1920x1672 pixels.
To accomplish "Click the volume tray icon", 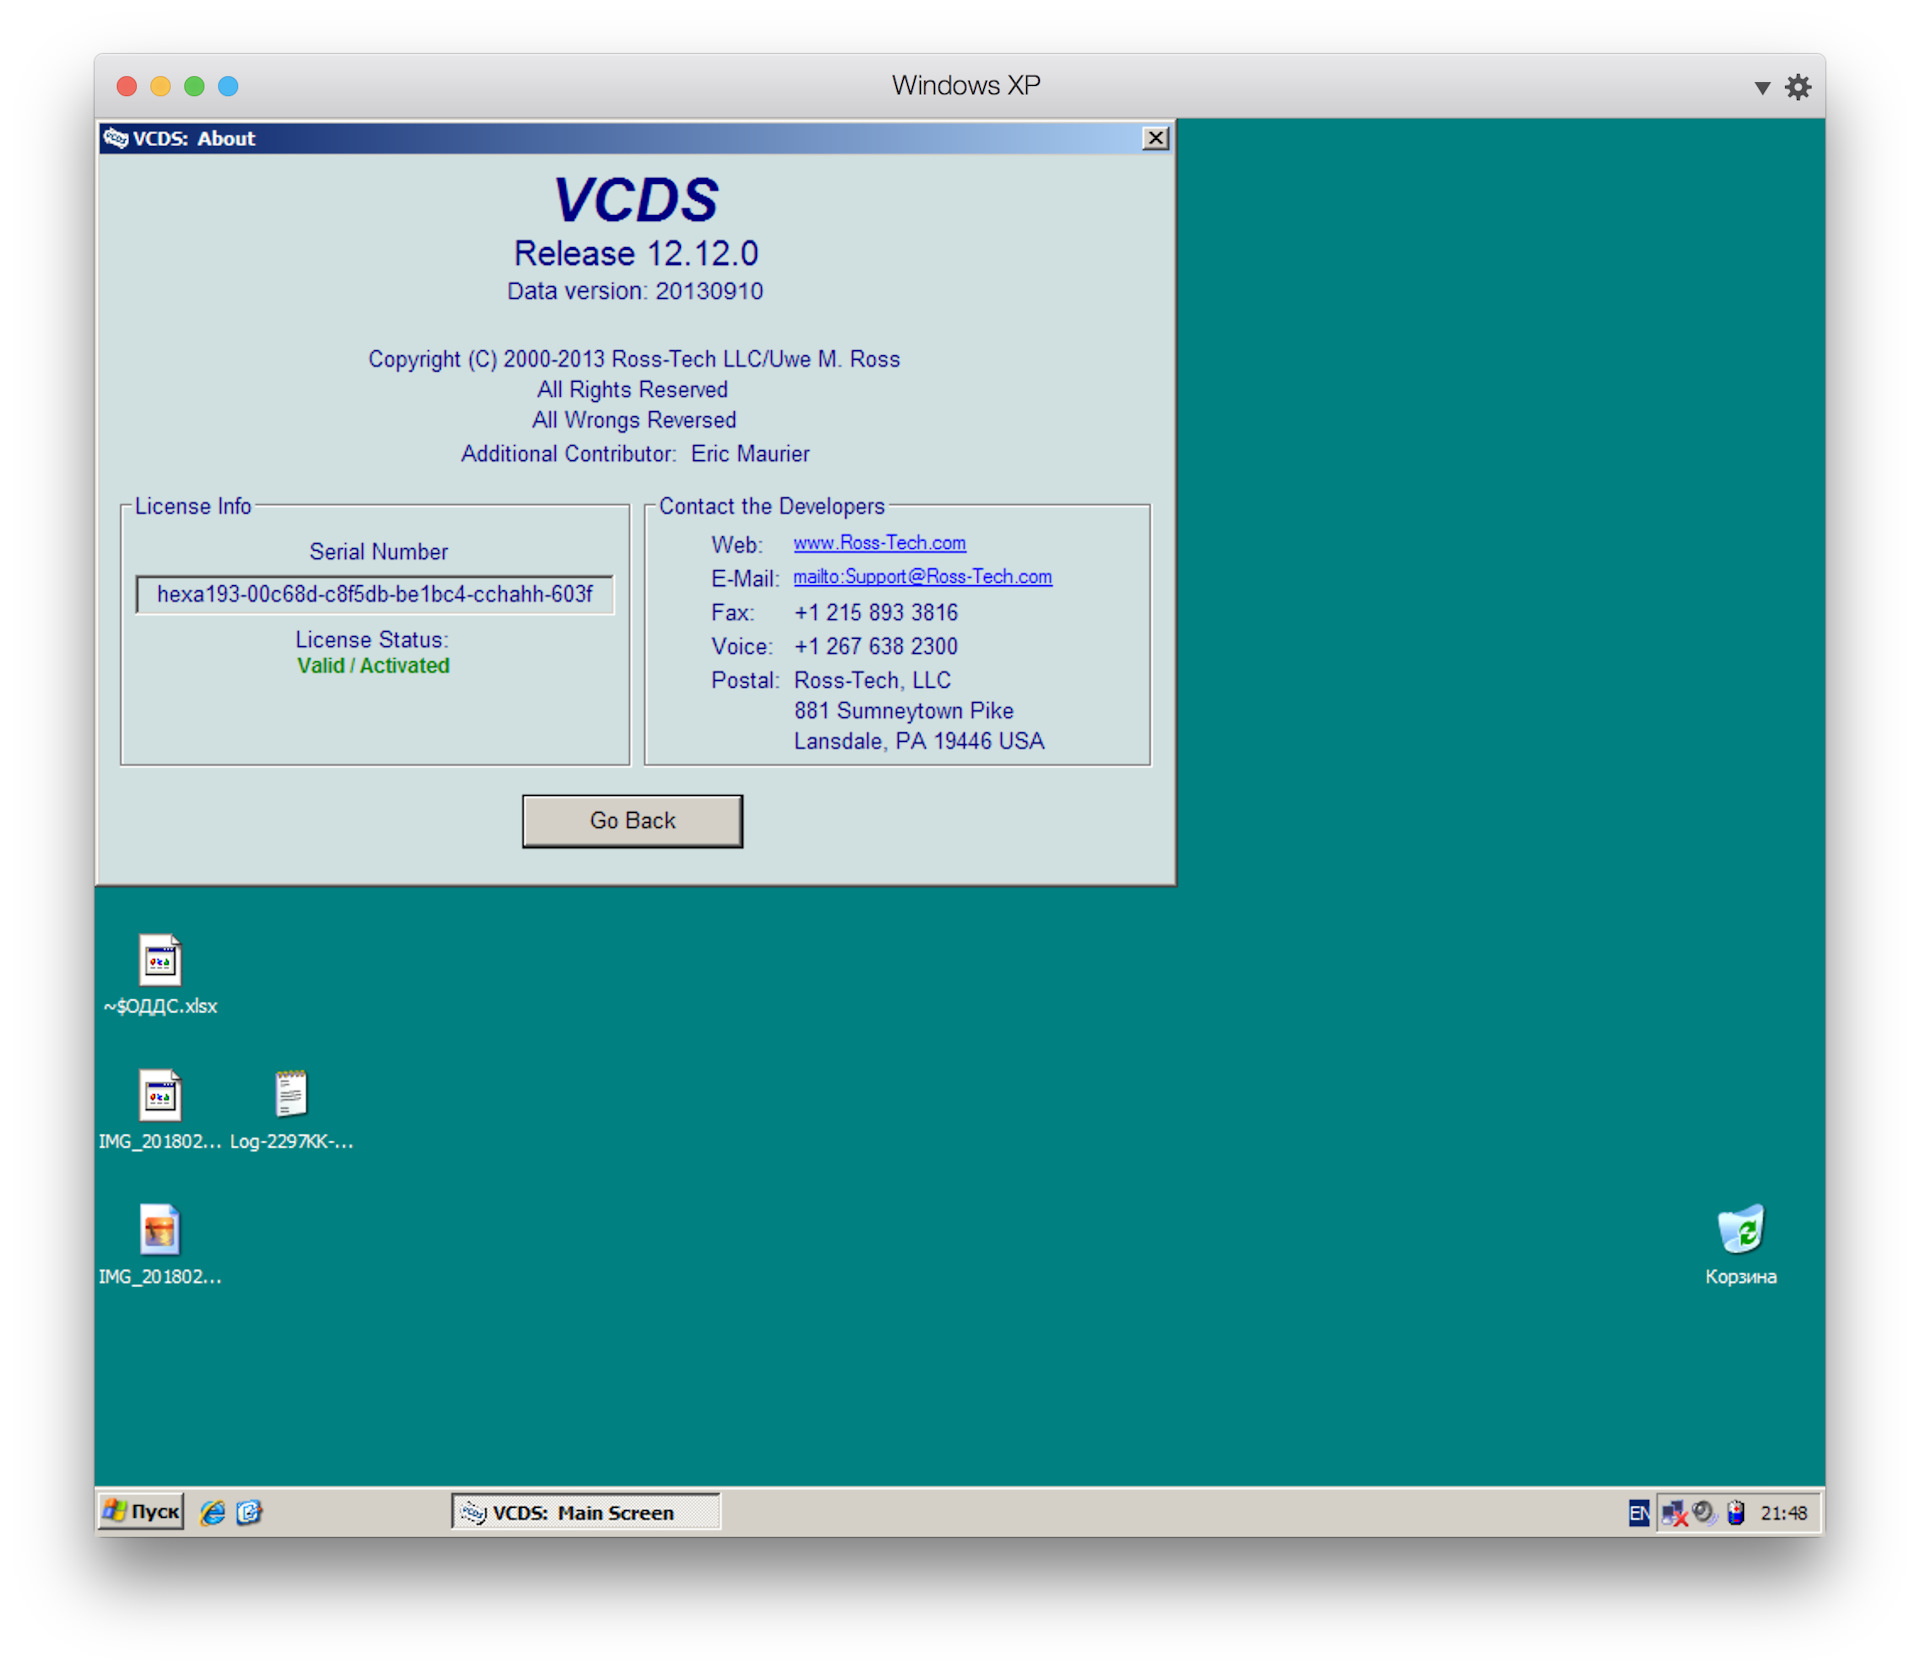I will tap(1704, 1513).
